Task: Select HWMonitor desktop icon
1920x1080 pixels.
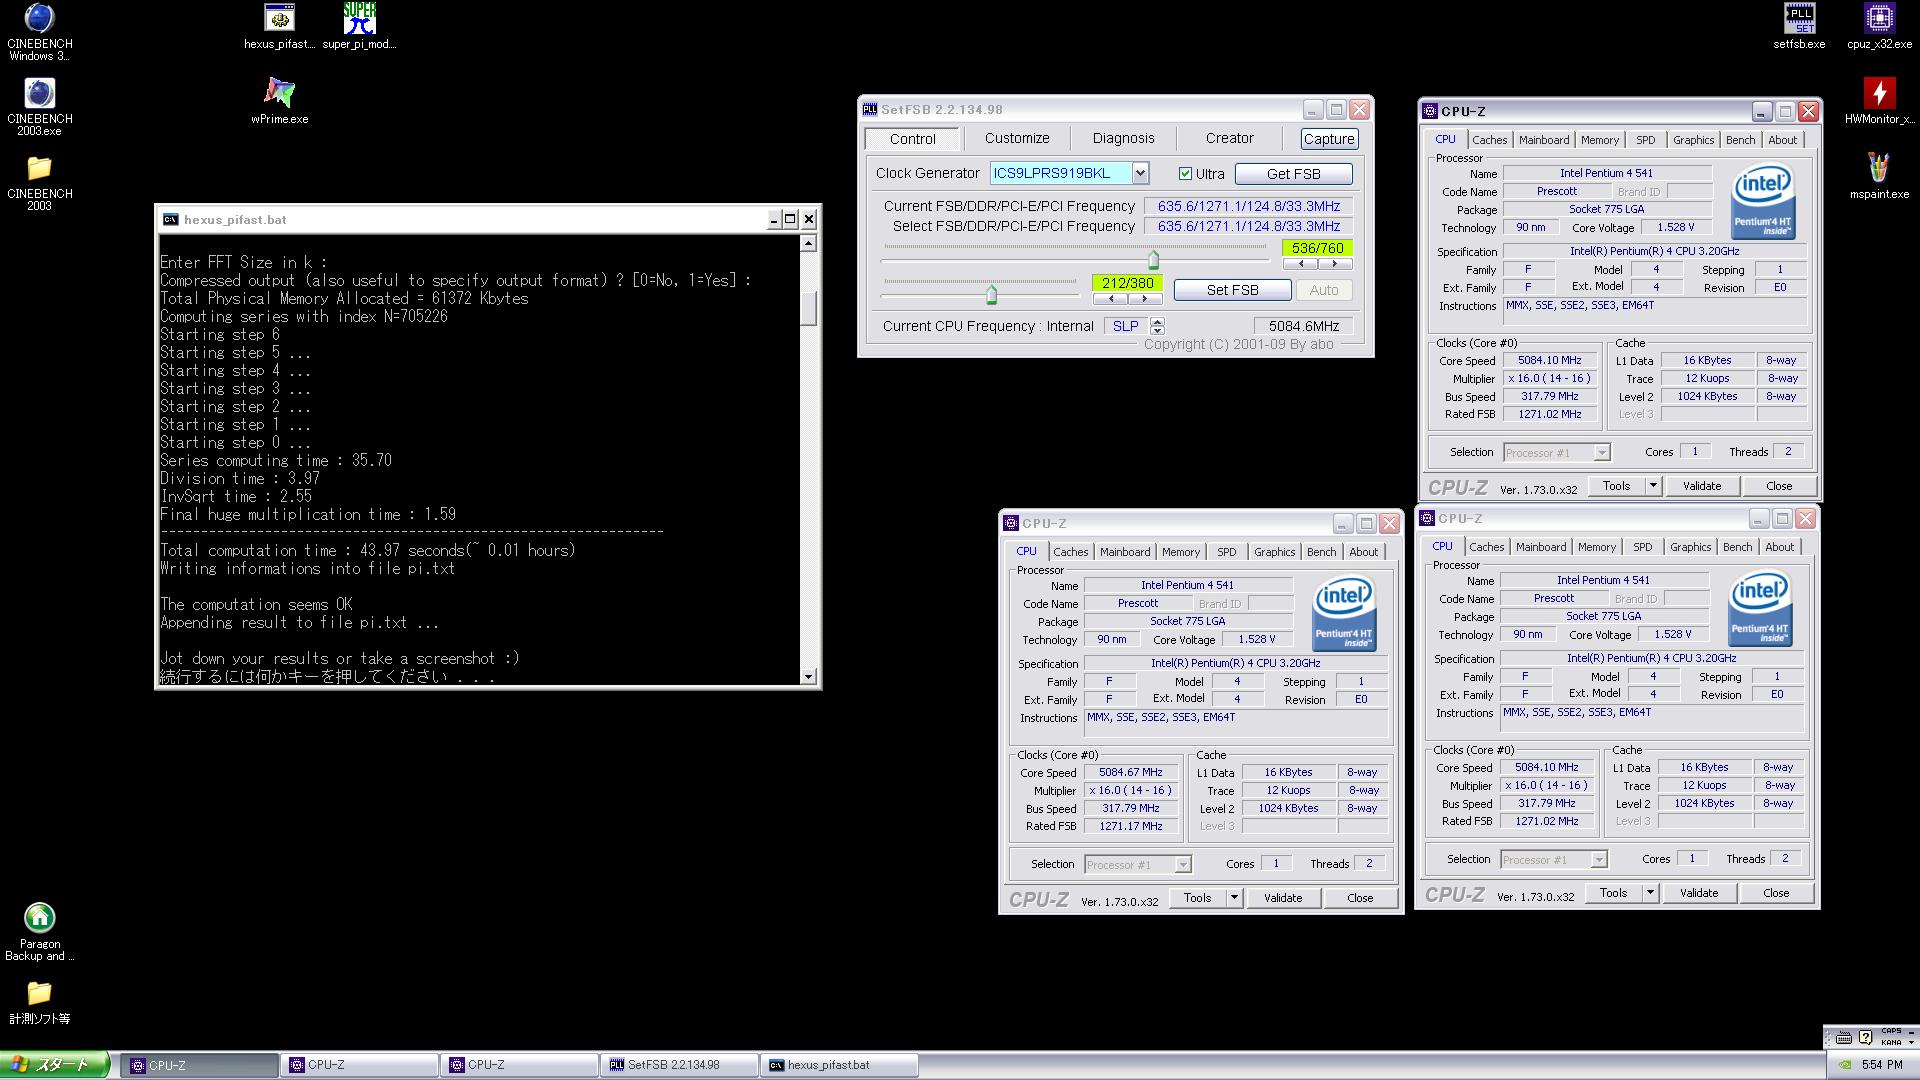Action: pos(1879,101)
